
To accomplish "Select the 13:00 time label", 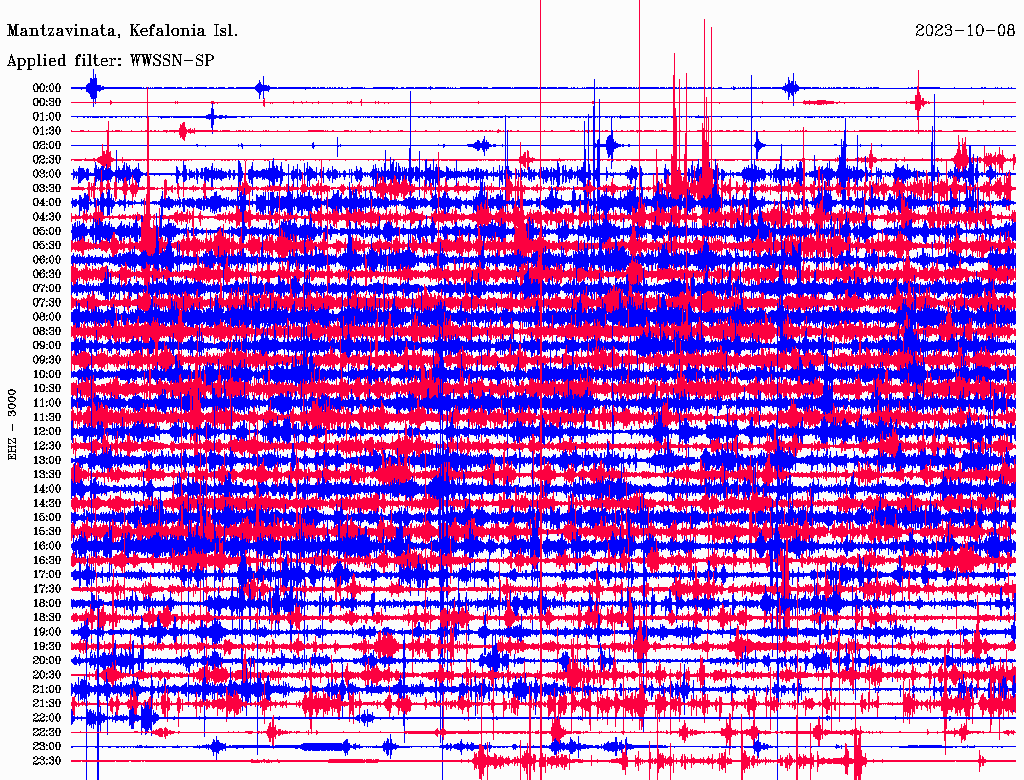I will (47, 461).
